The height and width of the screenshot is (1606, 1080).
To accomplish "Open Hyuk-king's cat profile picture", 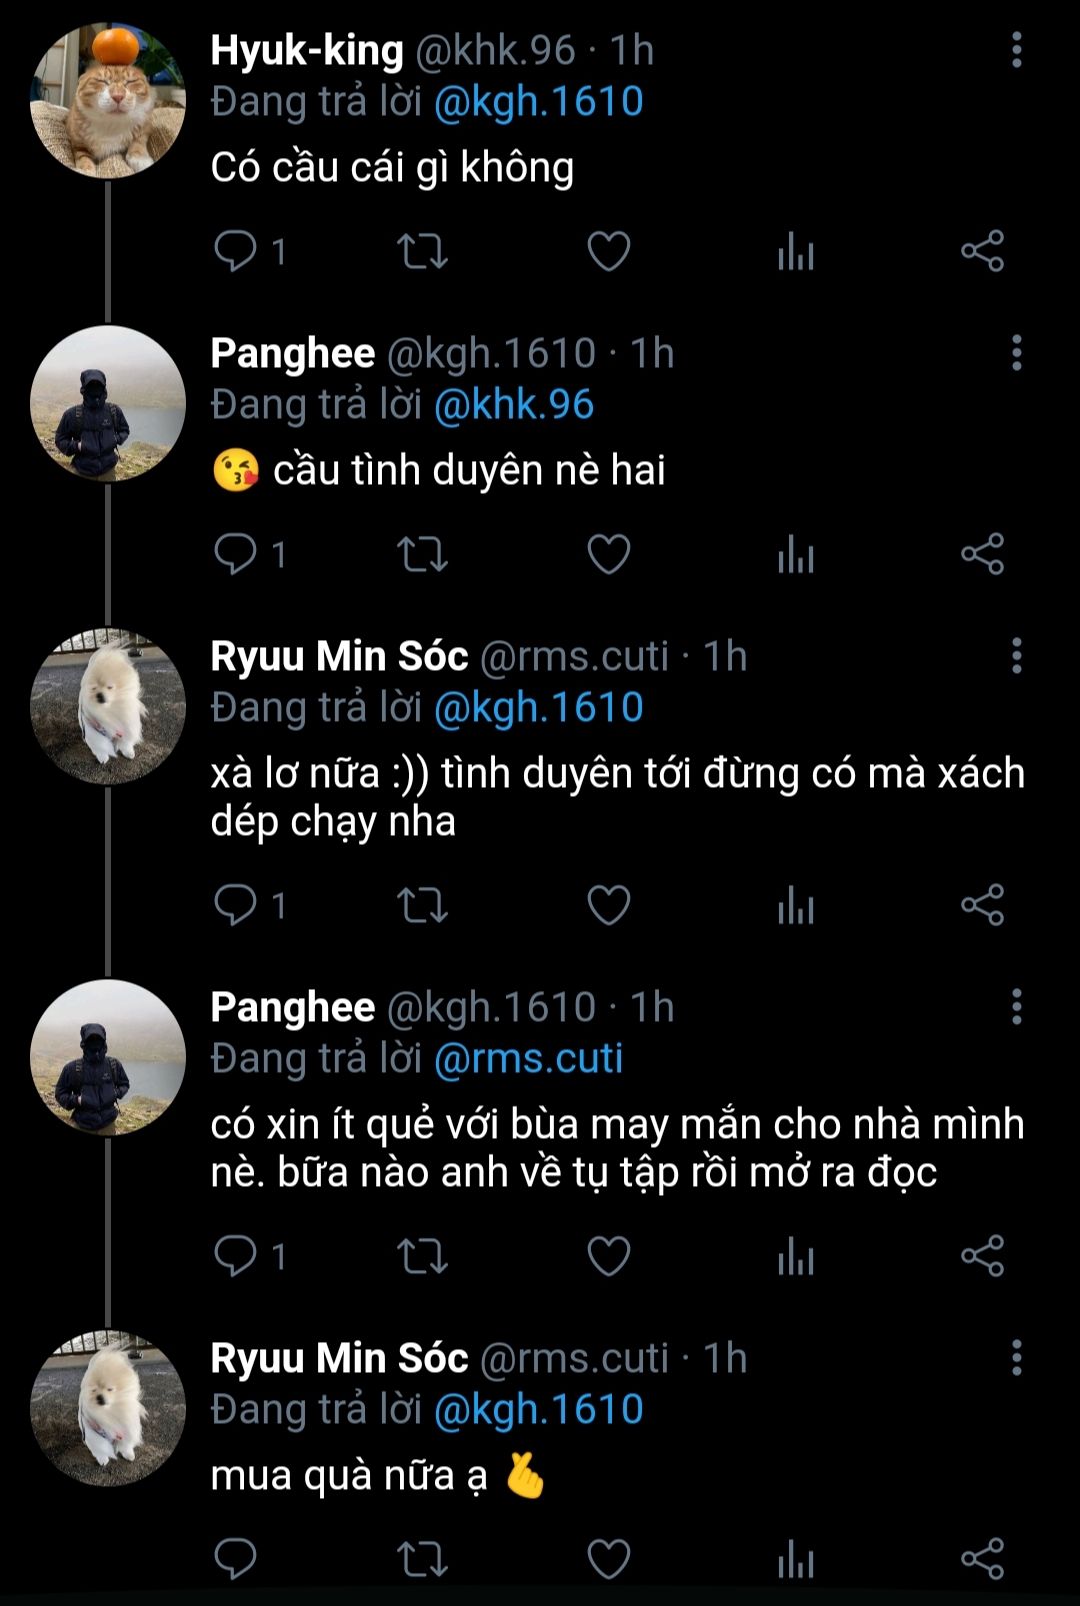I will point(108,102).
